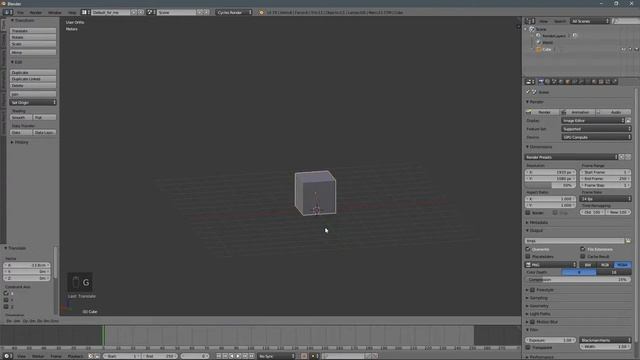Open the Cycles Render engine dropdown

click(x=234, y=13)
